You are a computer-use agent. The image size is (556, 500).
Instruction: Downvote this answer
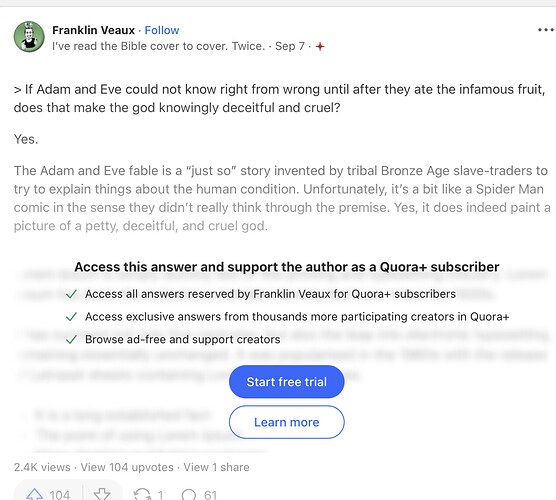click(x=102, y=494)
